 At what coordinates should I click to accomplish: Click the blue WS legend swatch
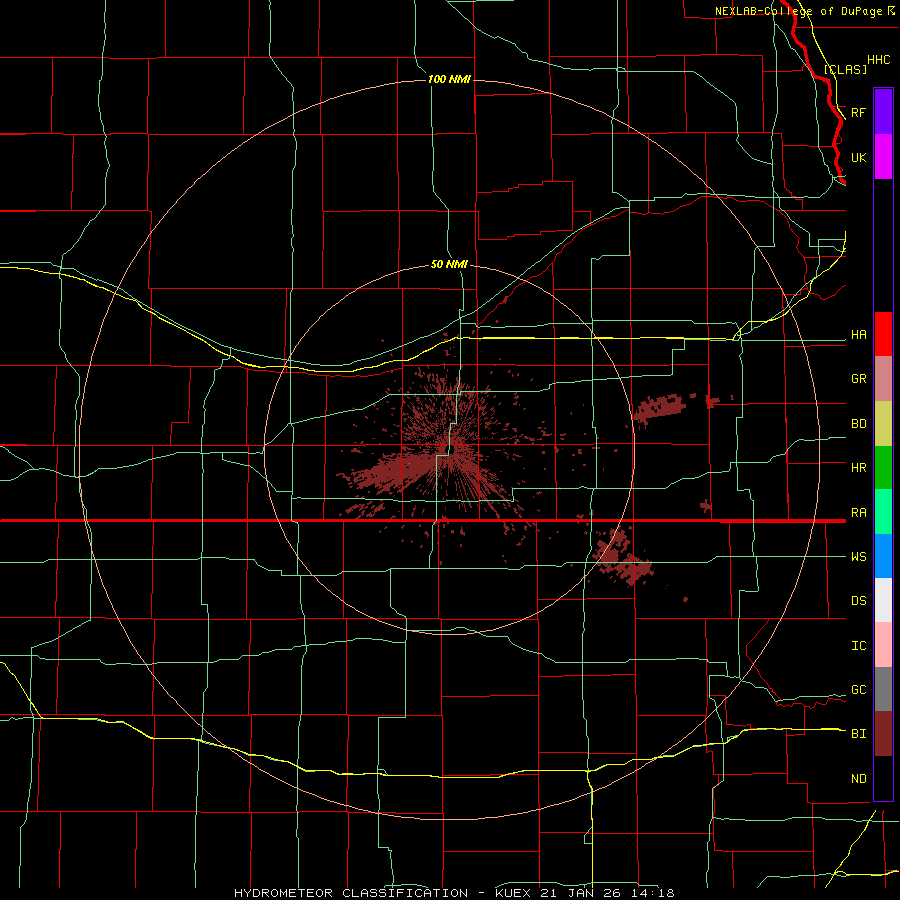883,556
